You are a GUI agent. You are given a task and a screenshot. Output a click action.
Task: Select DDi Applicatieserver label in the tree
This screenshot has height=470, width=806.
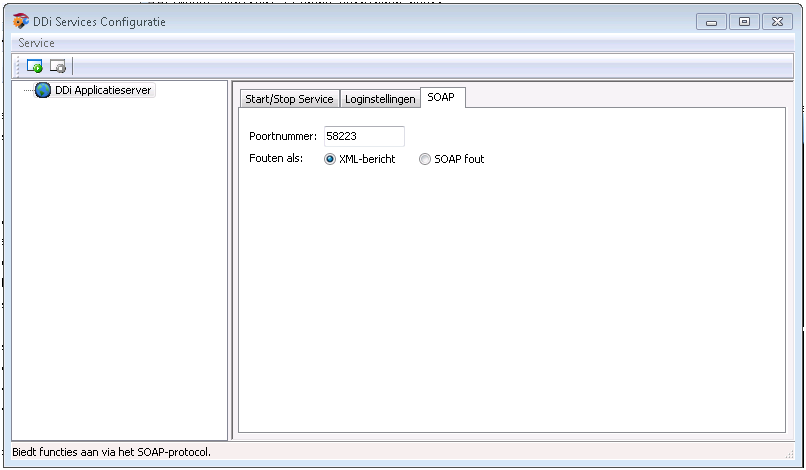[x=103, y=90]
